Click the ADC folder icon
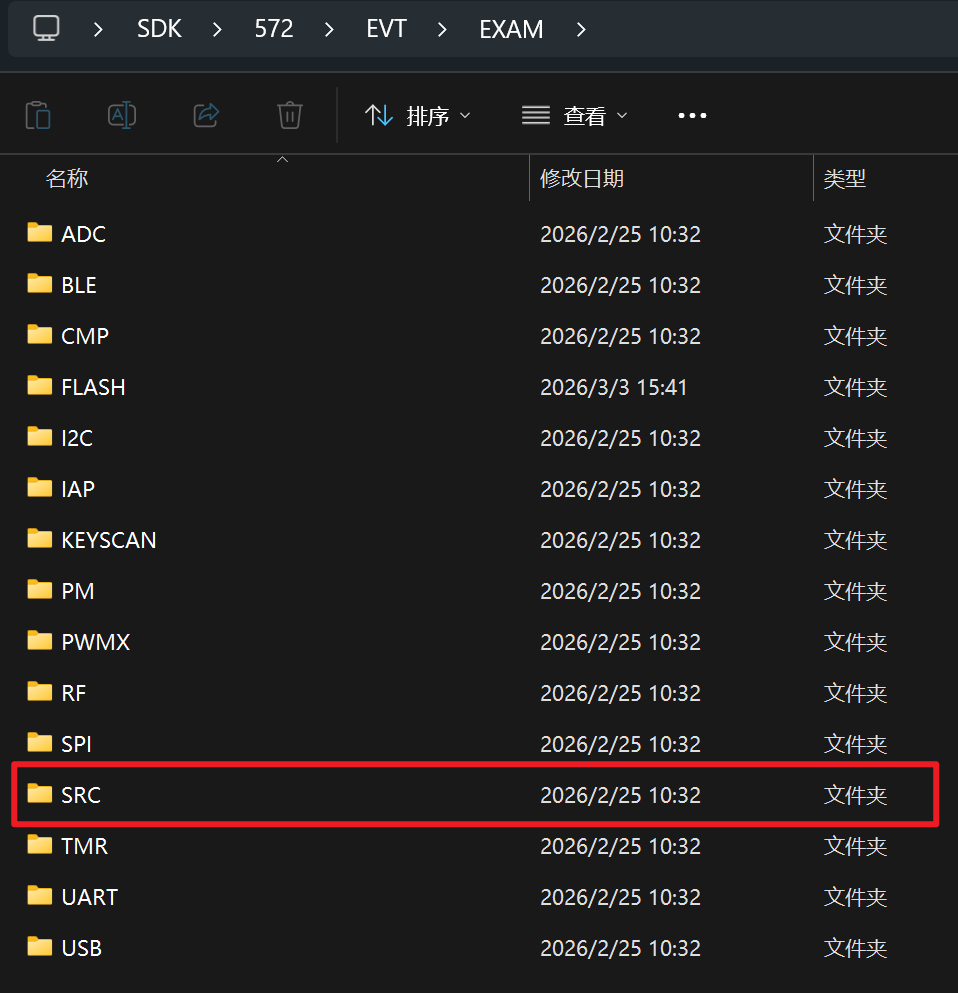The image size is (958, 993). coord(40,232)
